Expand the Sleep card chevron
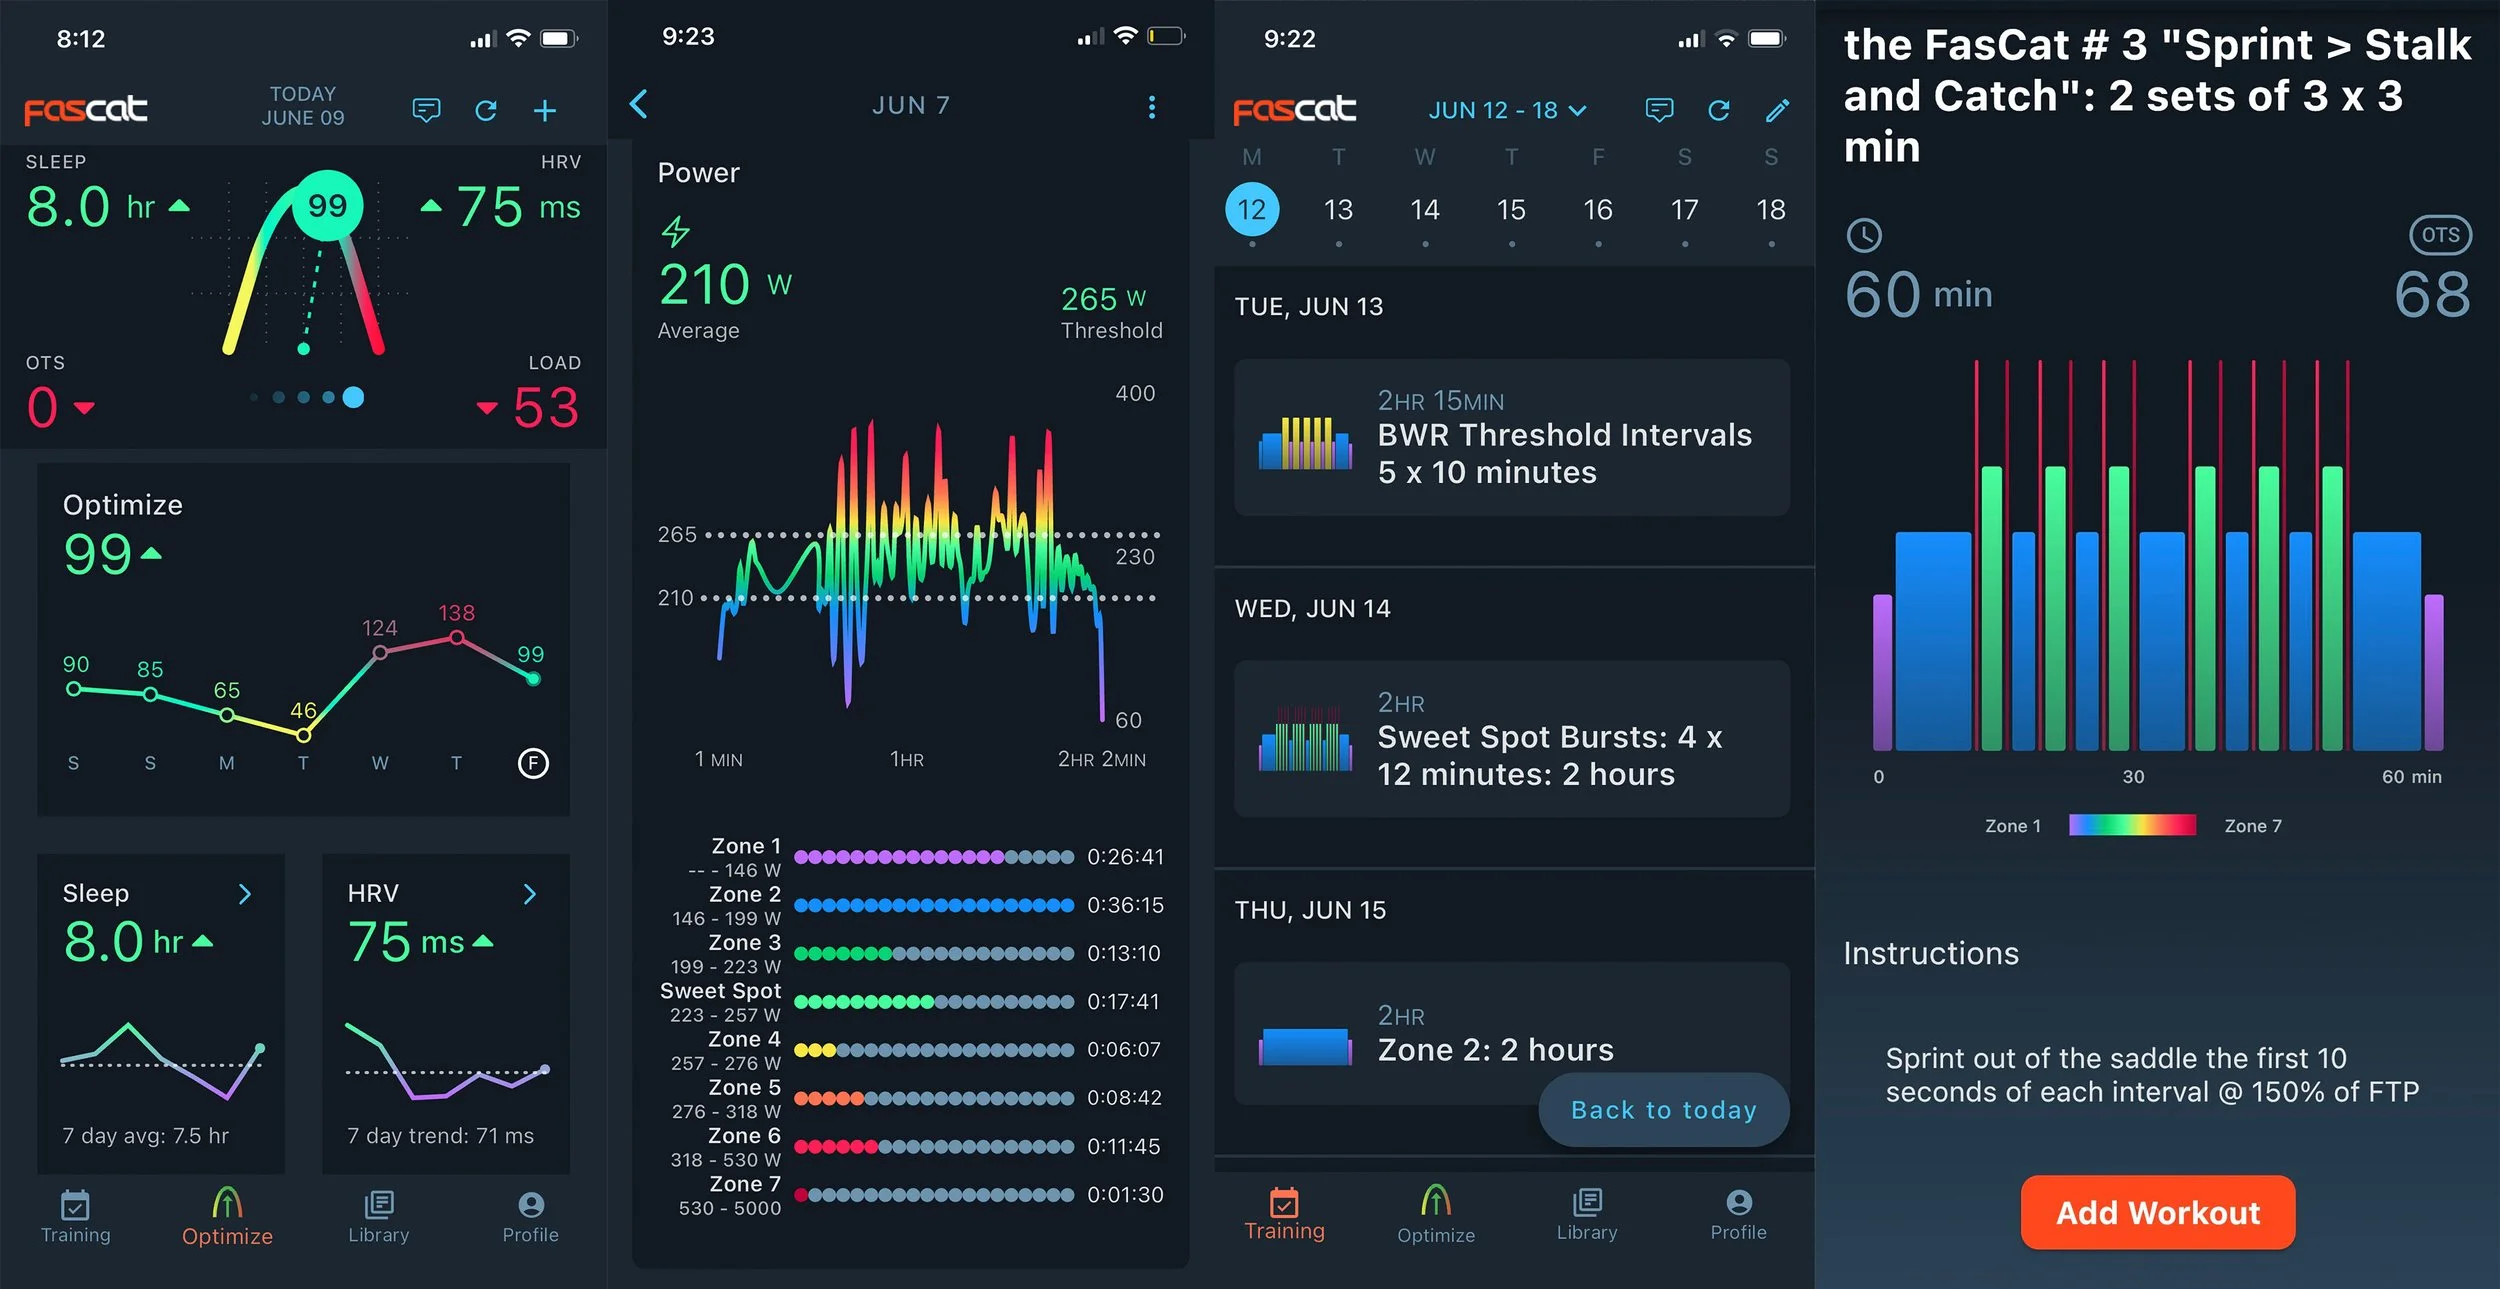 tap(245, 894)
